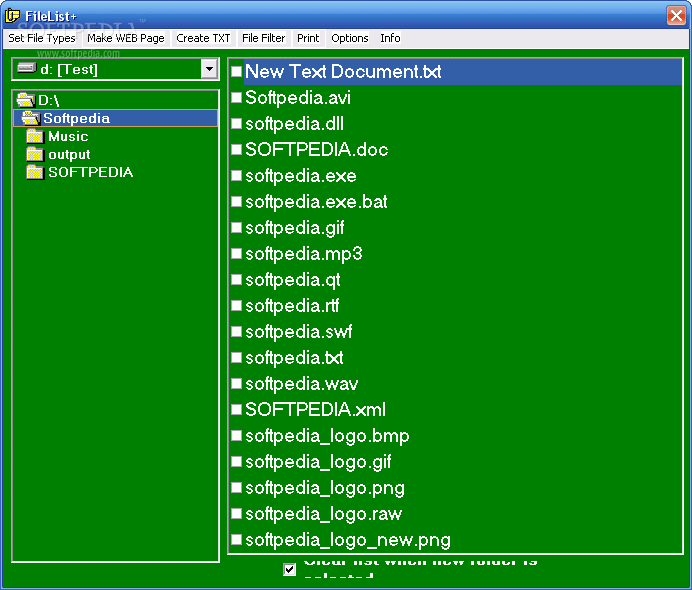
Task: Select file name softpedia.wav
Action: [x=301, y=383]
